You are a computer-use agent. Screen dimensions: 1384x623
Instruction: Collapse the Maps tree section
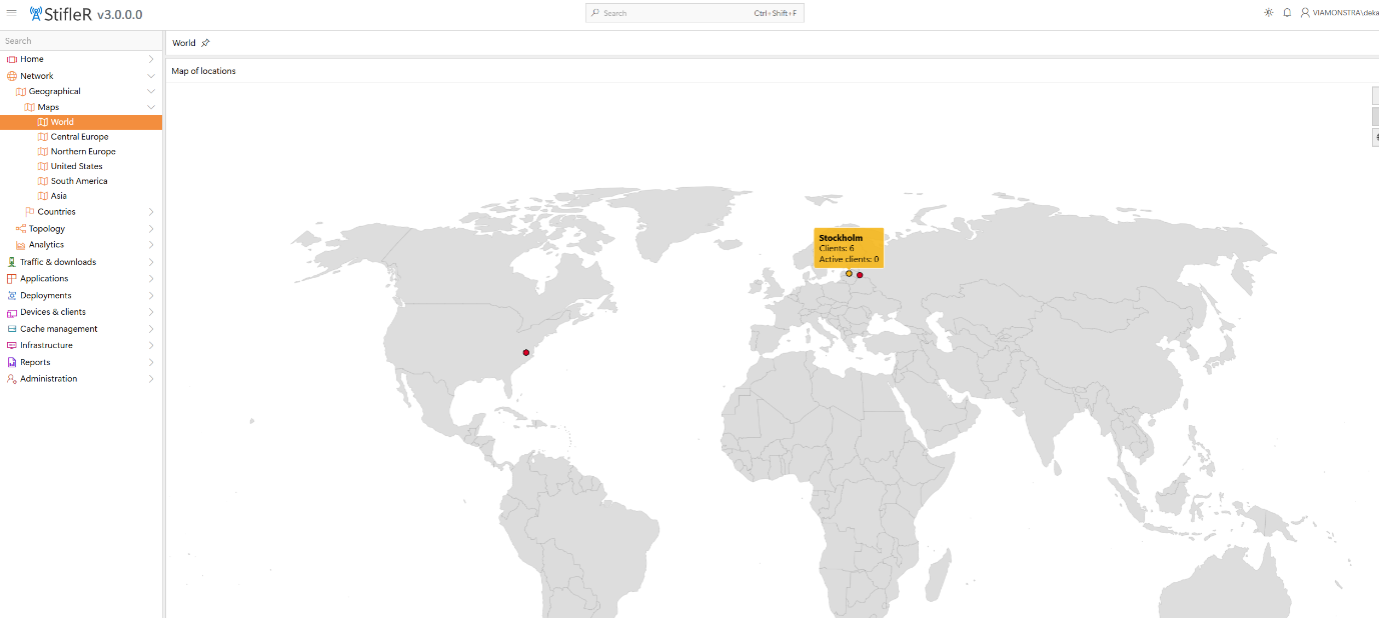click(150, 106)
